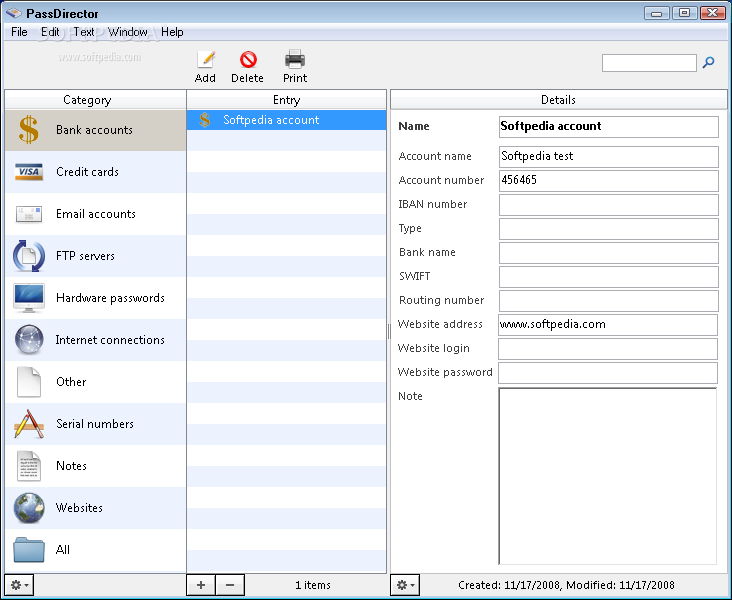Select the Other blank page icon
Viewport: 732px width, 600px height.
pyautogui.click(x=28, y=381)
